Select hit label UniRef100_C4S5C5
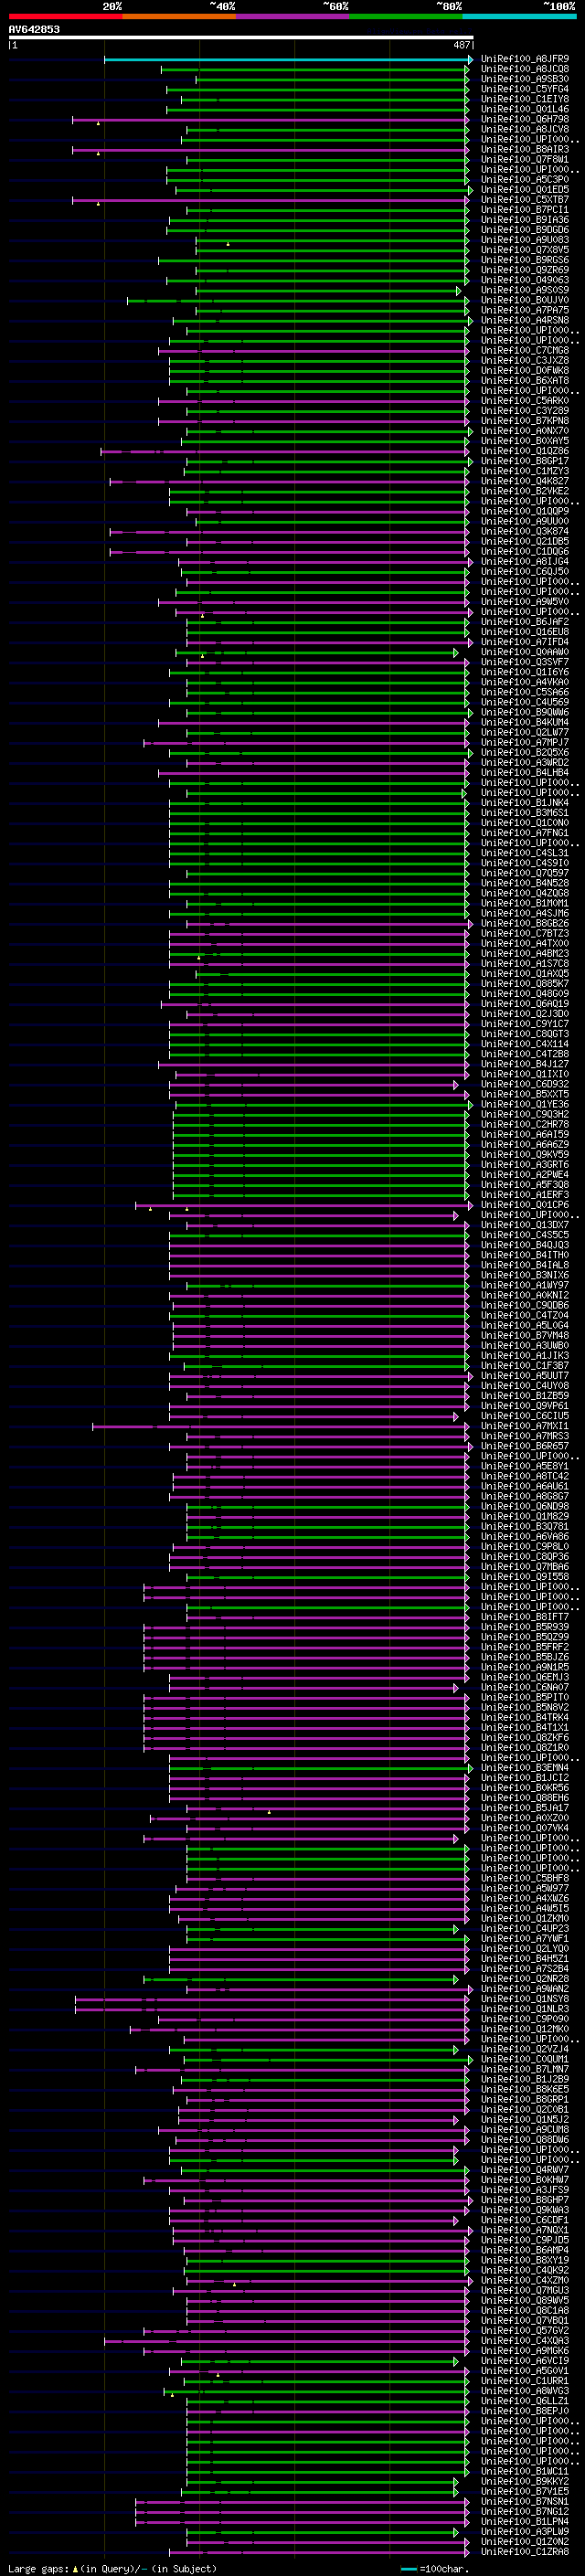Screen dimensions: 585x2576 click(525, 1235)
